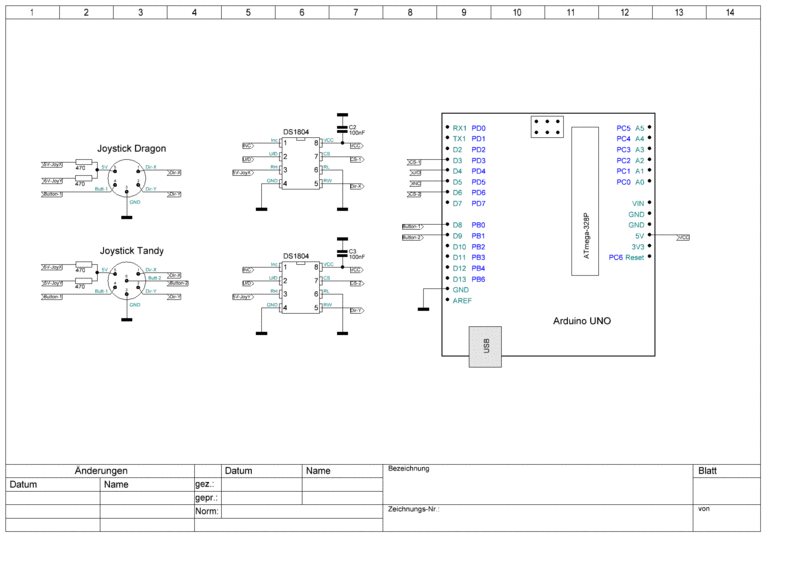The image size is (800, 566).
Task: Select the D13 pin label
Action: [459, 279]
